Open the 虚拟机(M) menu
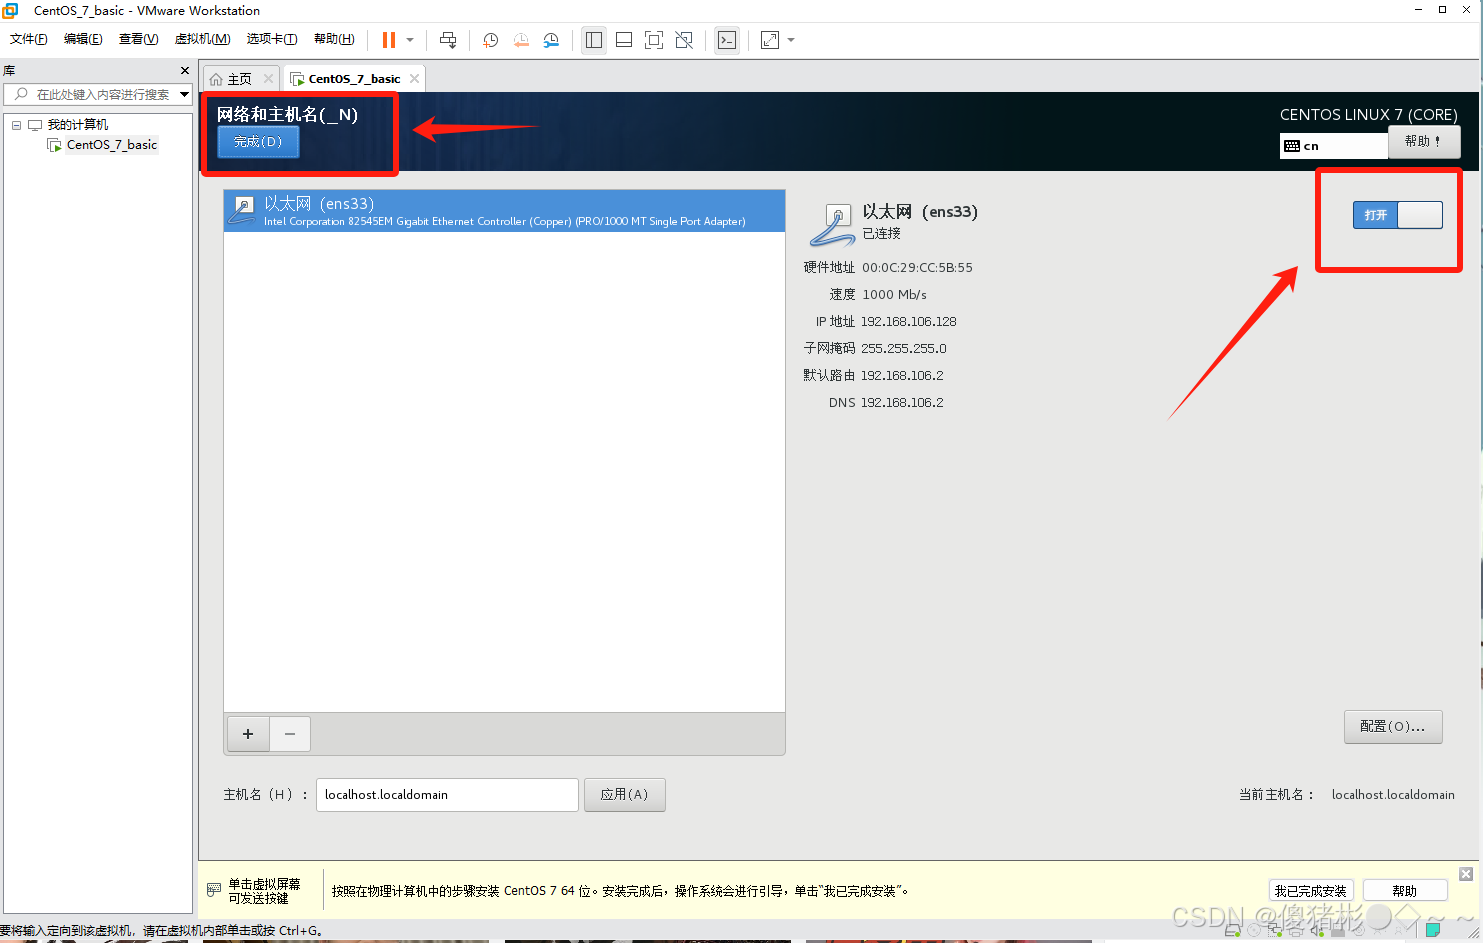Image resolution: width=1483 pixels, height=943 pixels. tap(202, 39)
